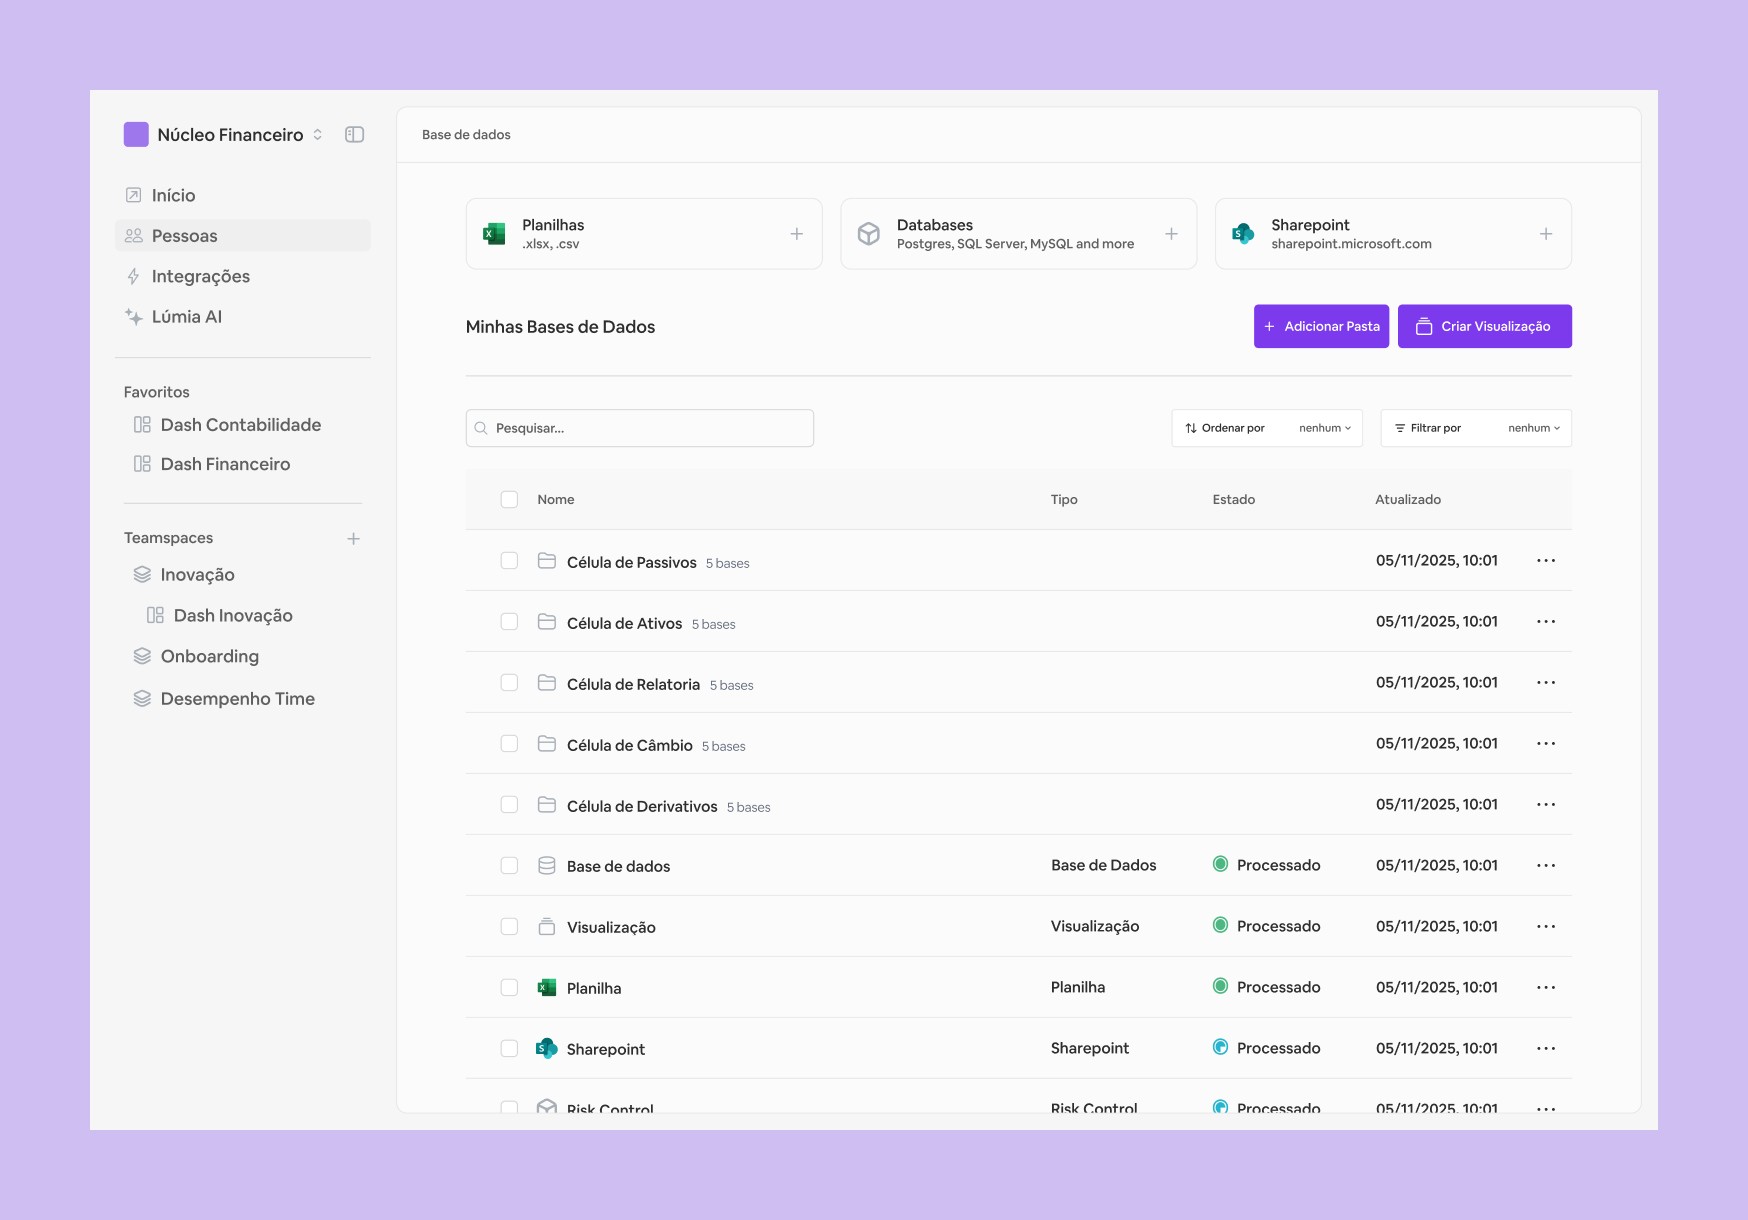Screen dimensions: 1748x1220
Task: Check the Célula de Passivos checkbox
Action: 509,561
